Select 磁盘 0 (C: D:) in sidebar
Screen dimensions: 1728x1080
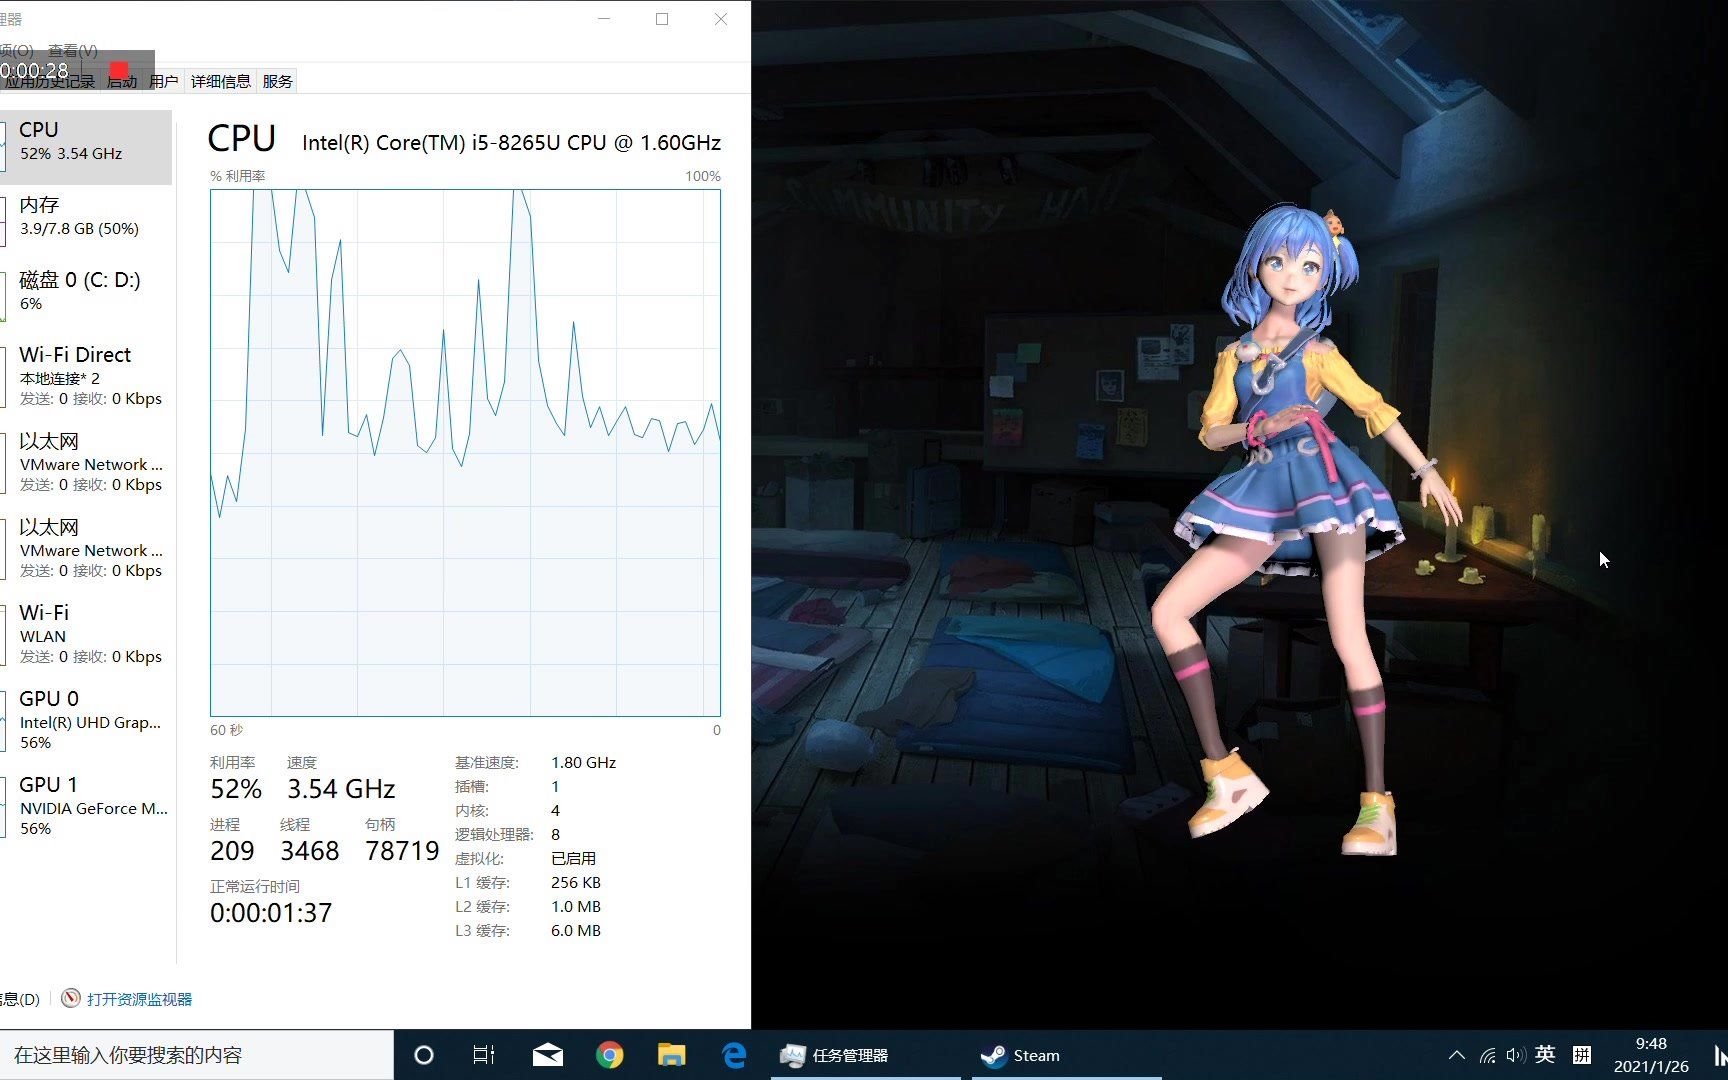point(86,291)
